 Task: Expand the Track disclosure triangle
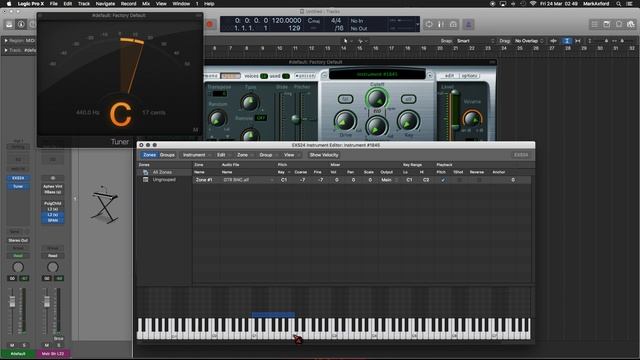(x=6, y=50)
